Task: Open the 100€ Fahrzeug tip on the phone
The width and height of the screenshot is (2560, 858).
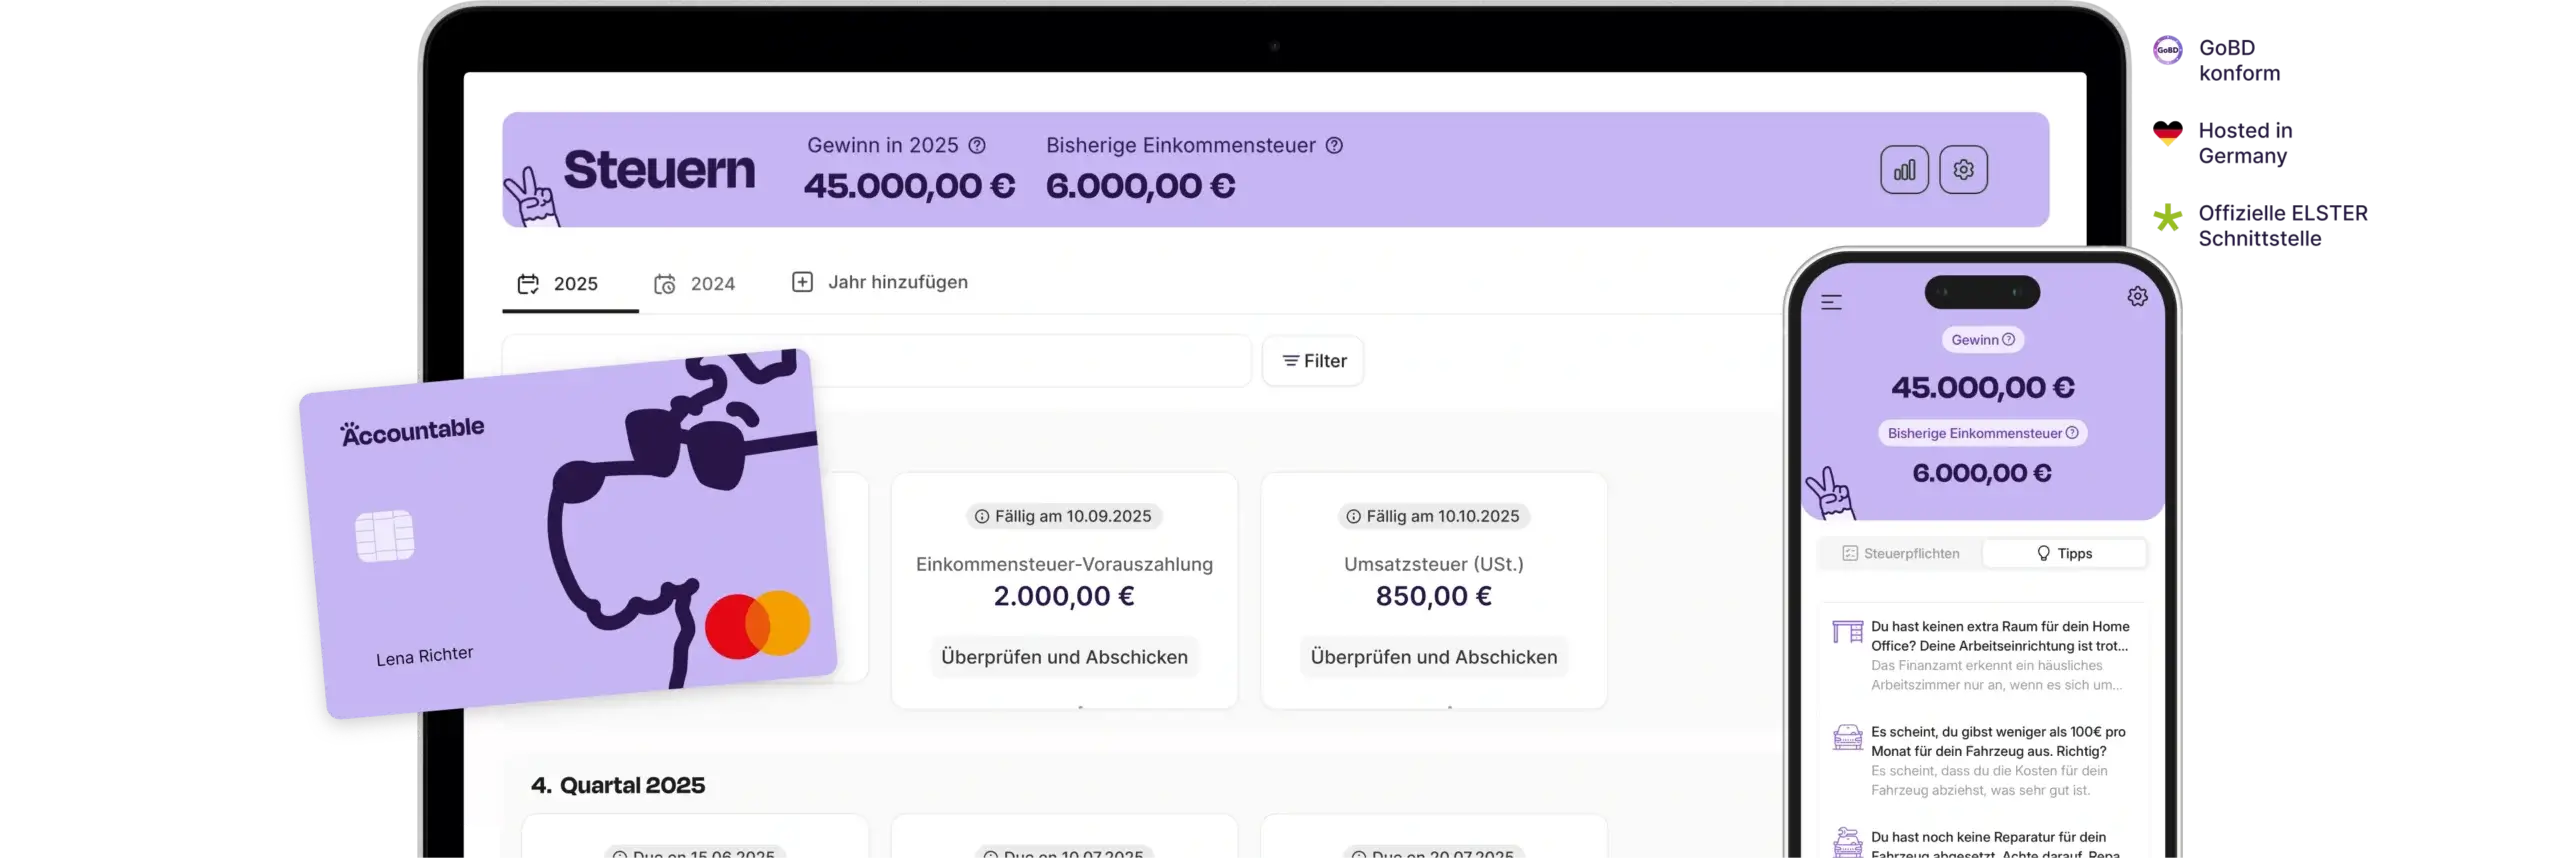Action: pyautogui.click(x=1982, y=760)
